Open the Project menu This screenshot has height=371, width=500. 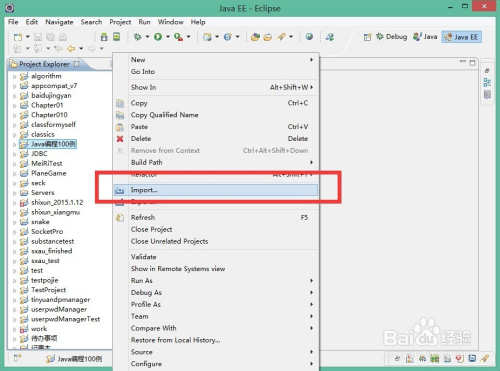coord(120,22)
